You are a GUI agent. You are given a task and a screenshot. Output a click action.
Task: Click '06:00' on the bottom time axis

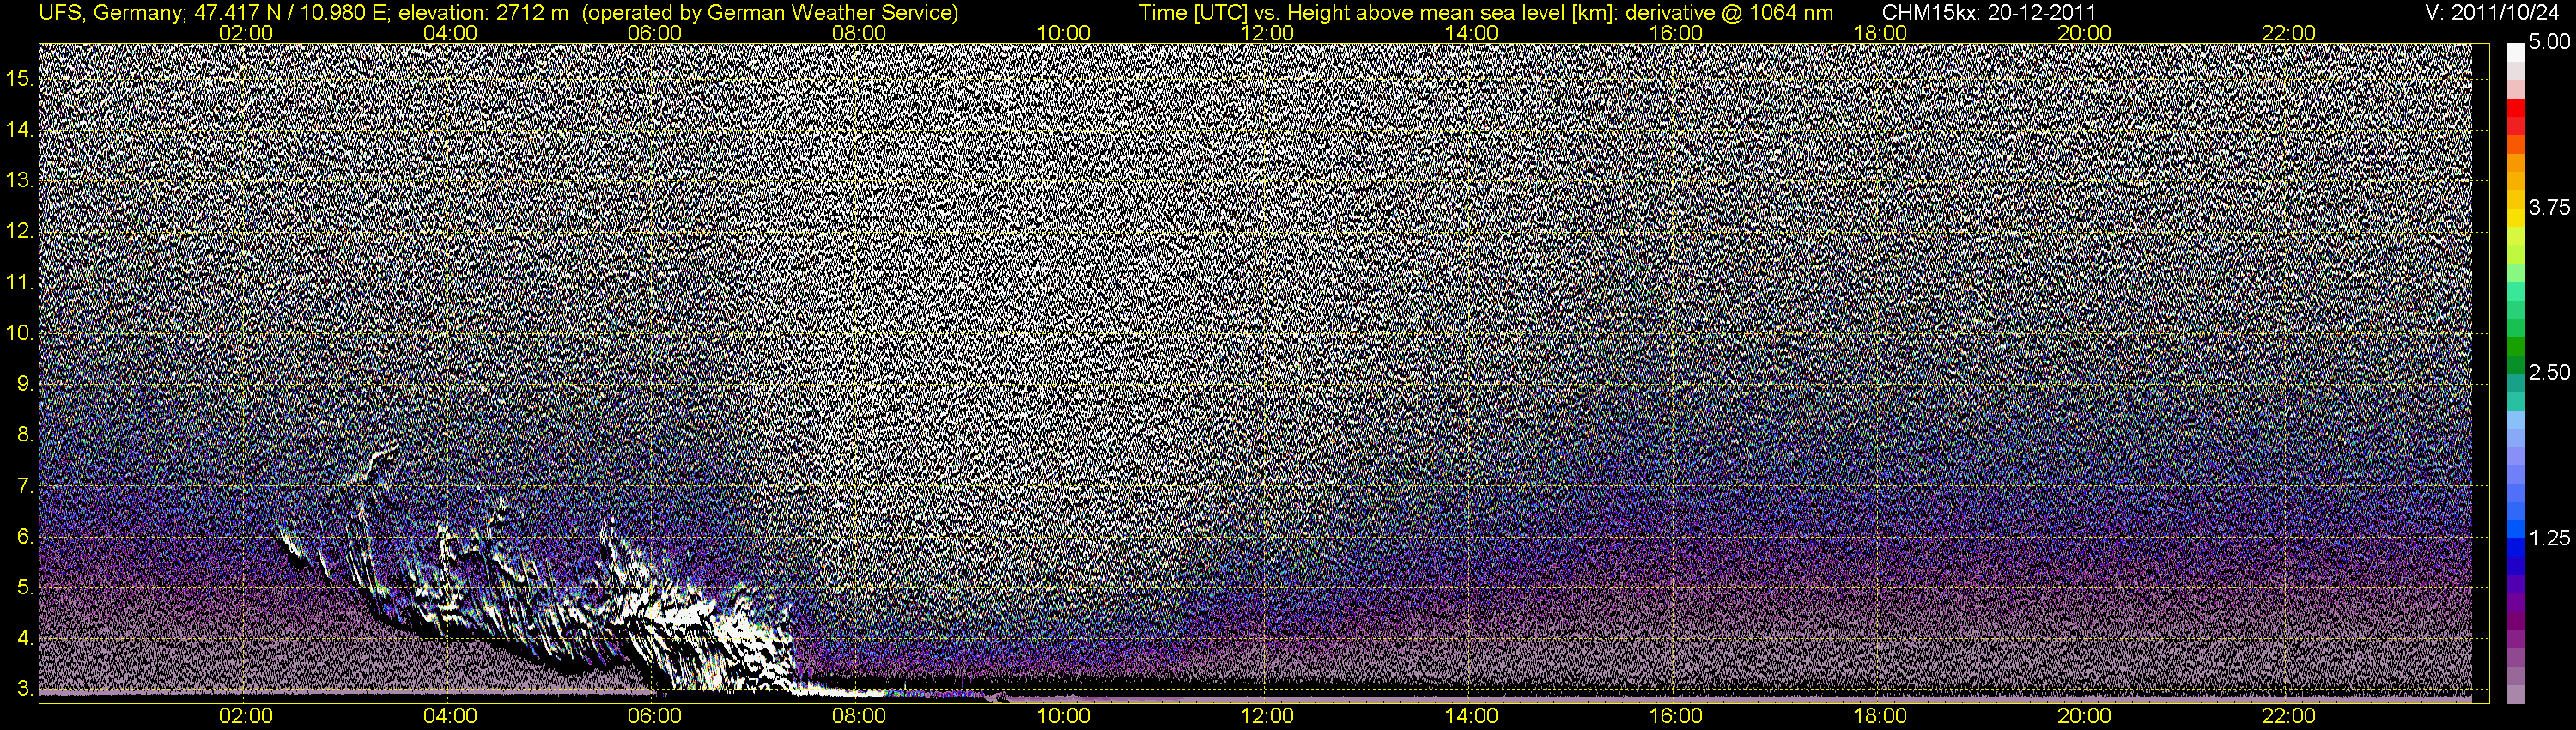click(655, 716)
